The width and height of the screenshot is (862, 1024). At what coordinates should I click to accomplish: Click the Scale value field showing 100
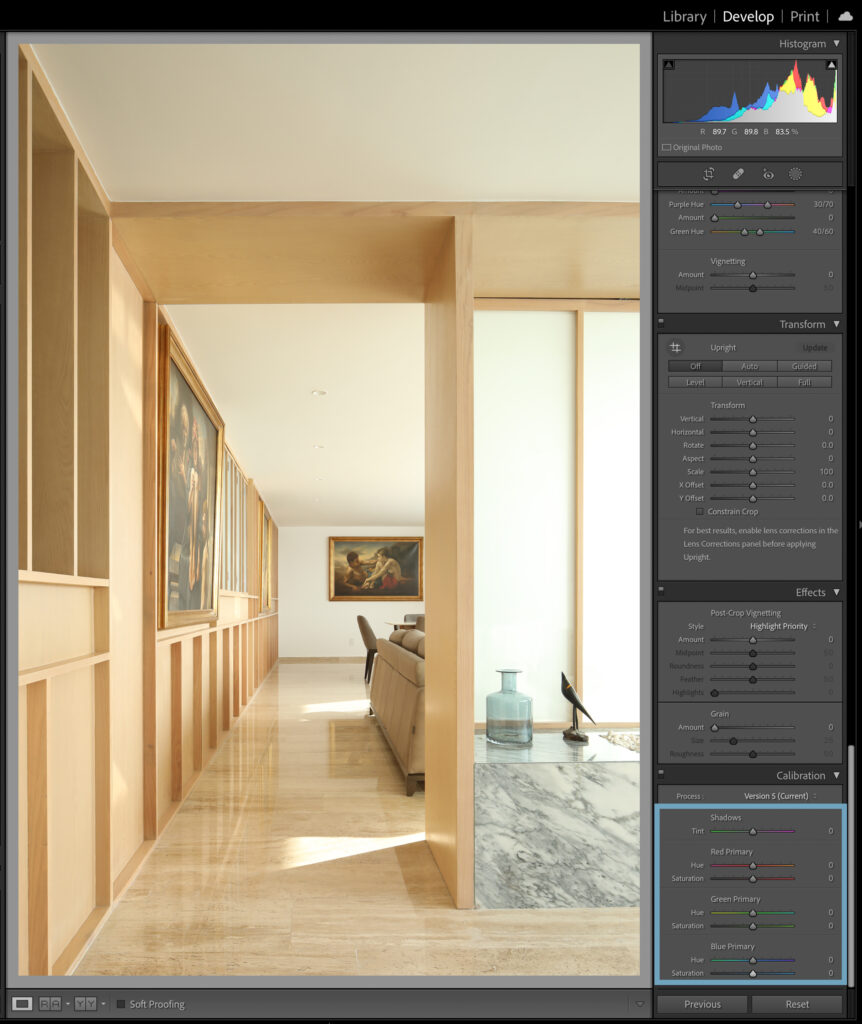point(826,472)
